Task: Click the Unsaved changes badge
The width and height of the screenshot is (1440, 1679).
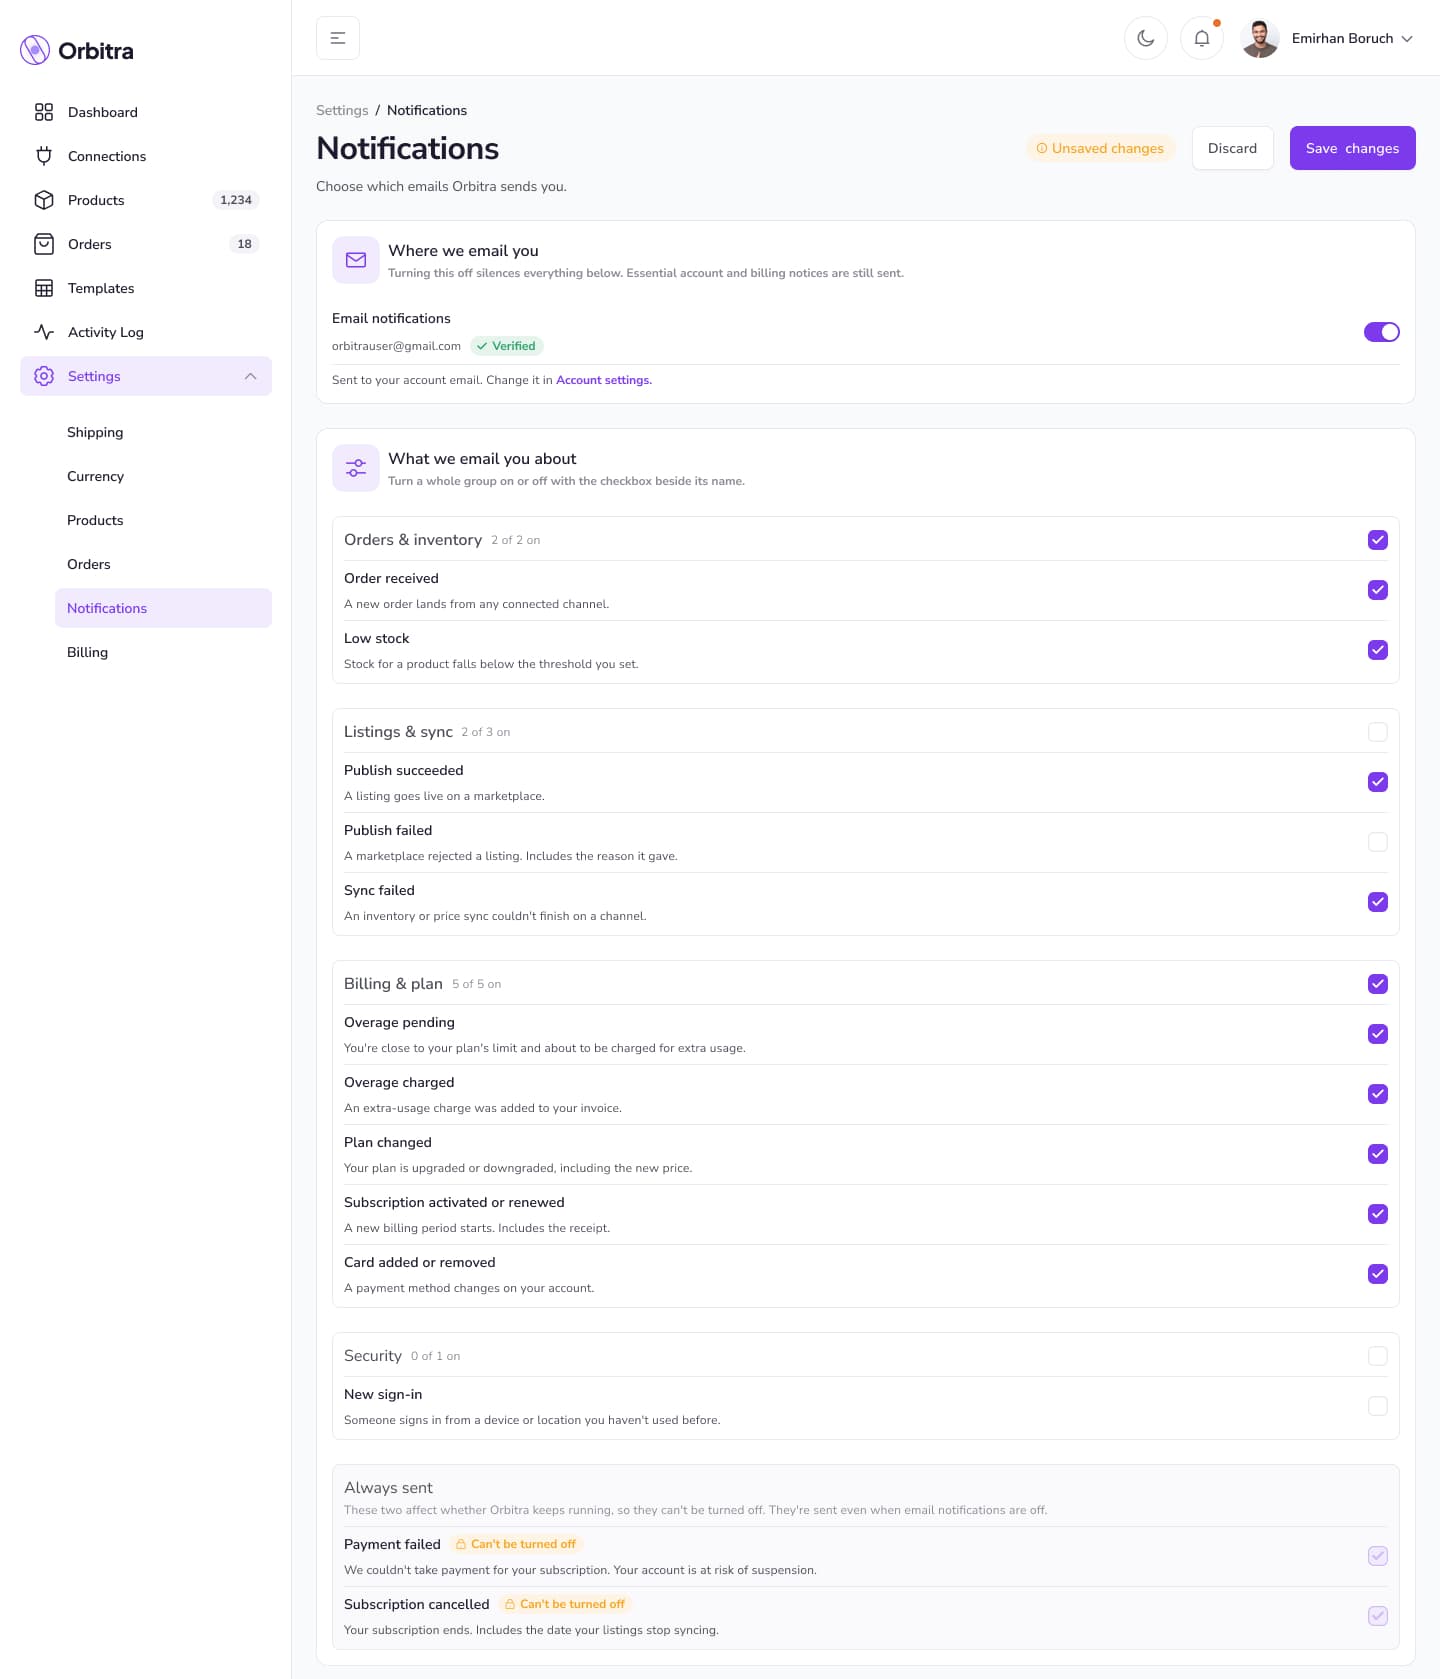Action: [x=1100, y=148]
